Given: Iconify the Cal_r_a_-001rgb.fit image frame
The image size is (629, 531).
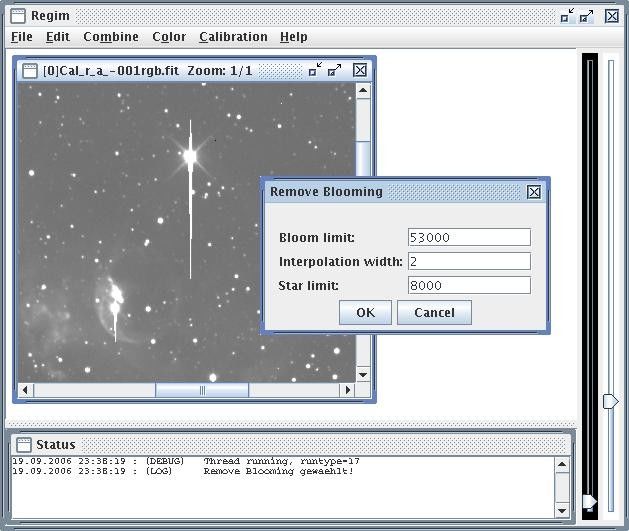Looking at the screenshot, I should pos(315,70).
